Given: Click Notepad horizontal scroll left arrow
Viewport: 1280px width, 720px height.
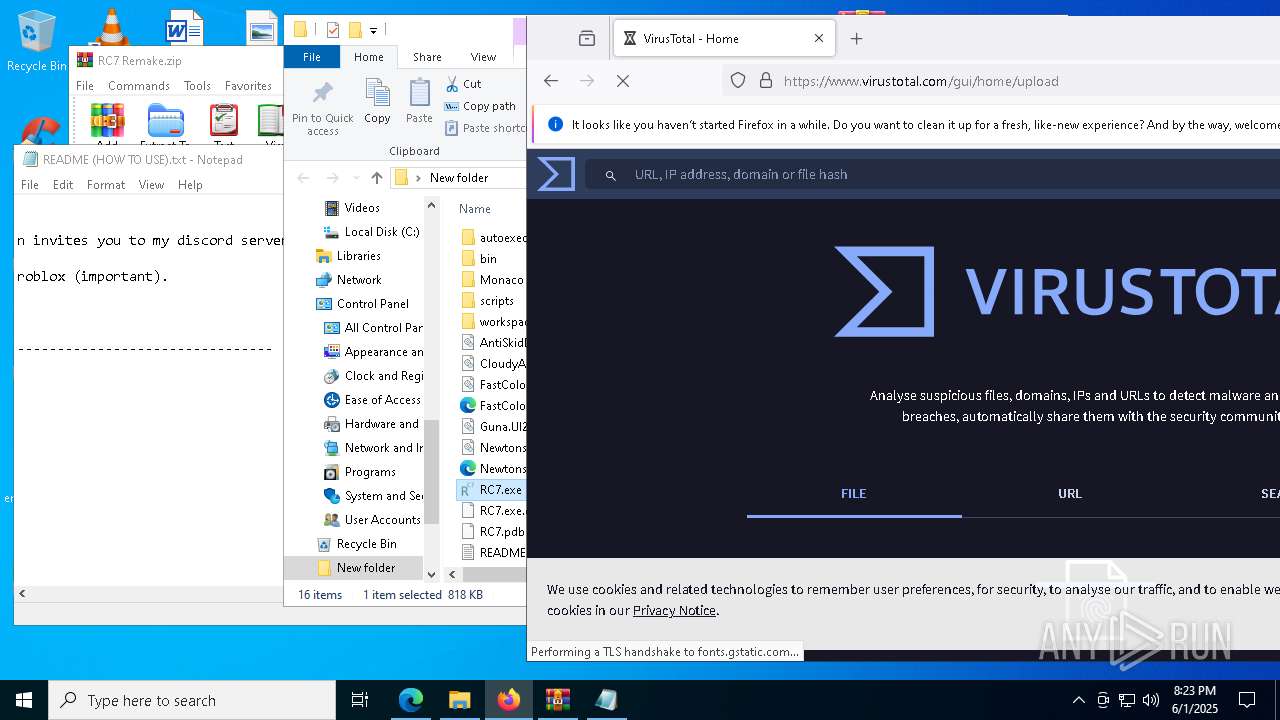Looking at the screenshot, I should click(22, 593).
